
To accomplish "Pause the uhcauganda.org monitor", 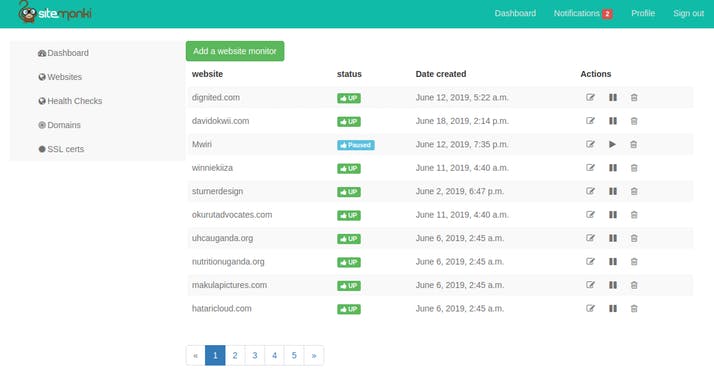I will coord(613,238).
